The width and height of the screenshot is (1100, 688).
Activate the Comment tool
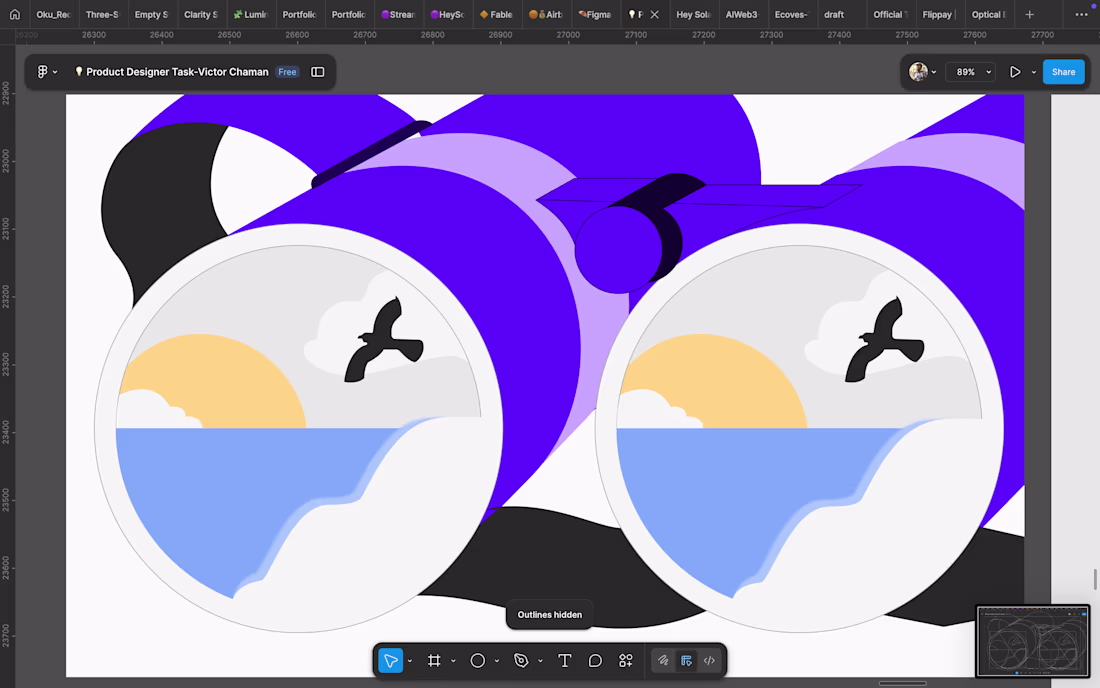595,661
